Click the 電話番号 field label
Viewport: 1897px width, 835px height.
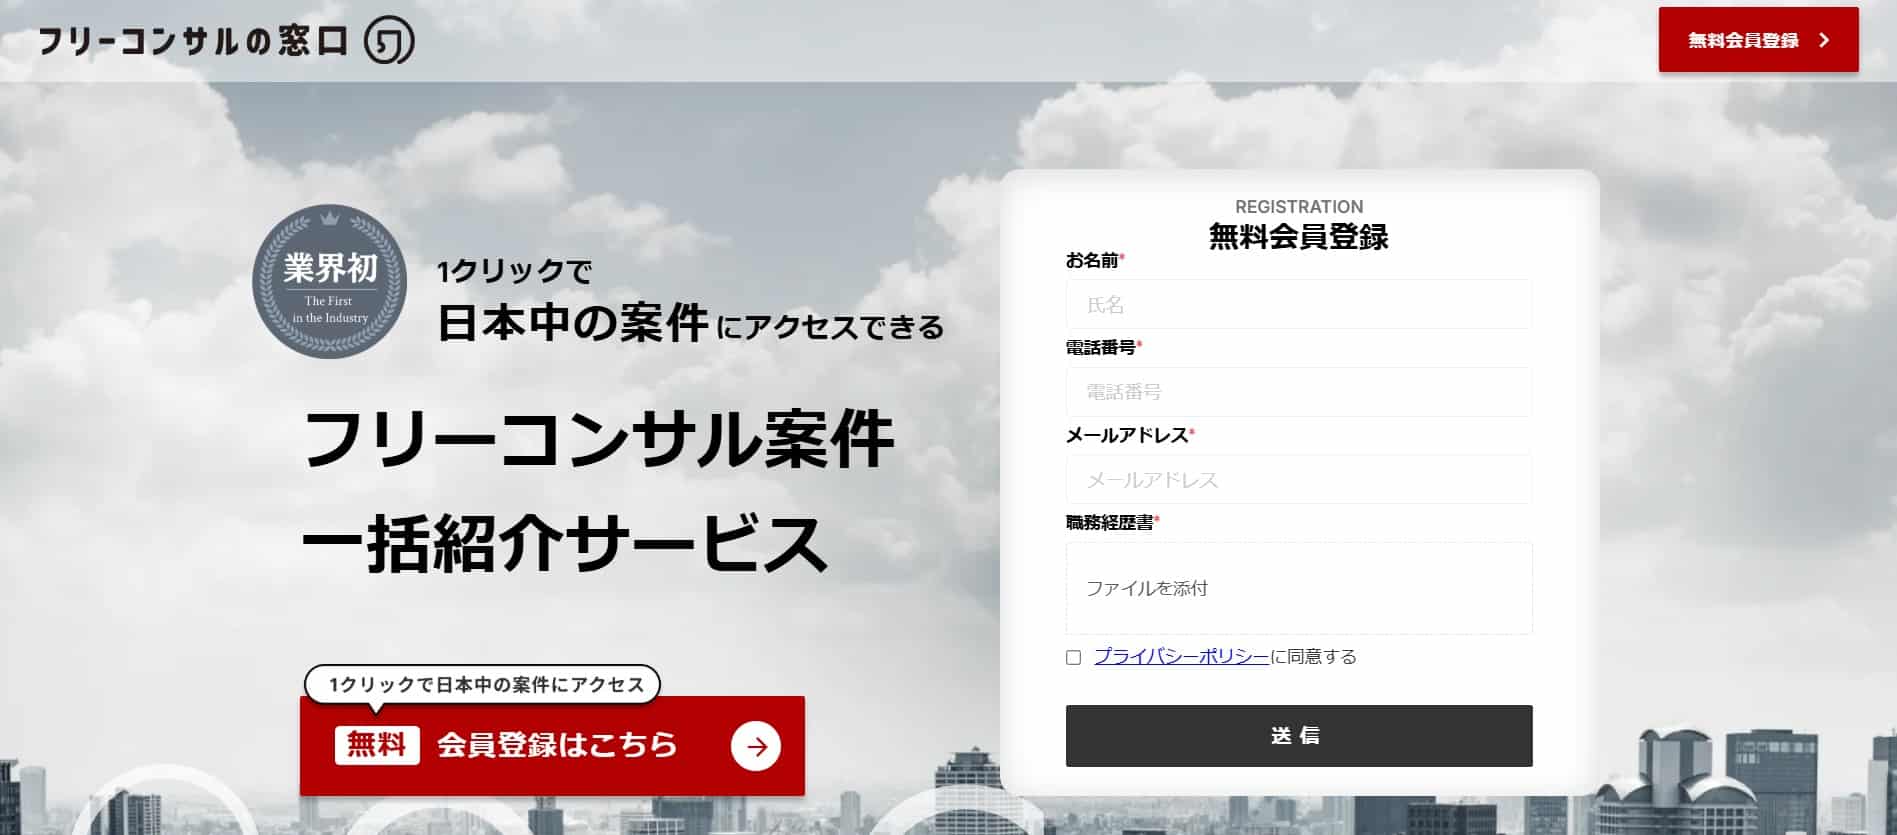tap(1100, 347)
